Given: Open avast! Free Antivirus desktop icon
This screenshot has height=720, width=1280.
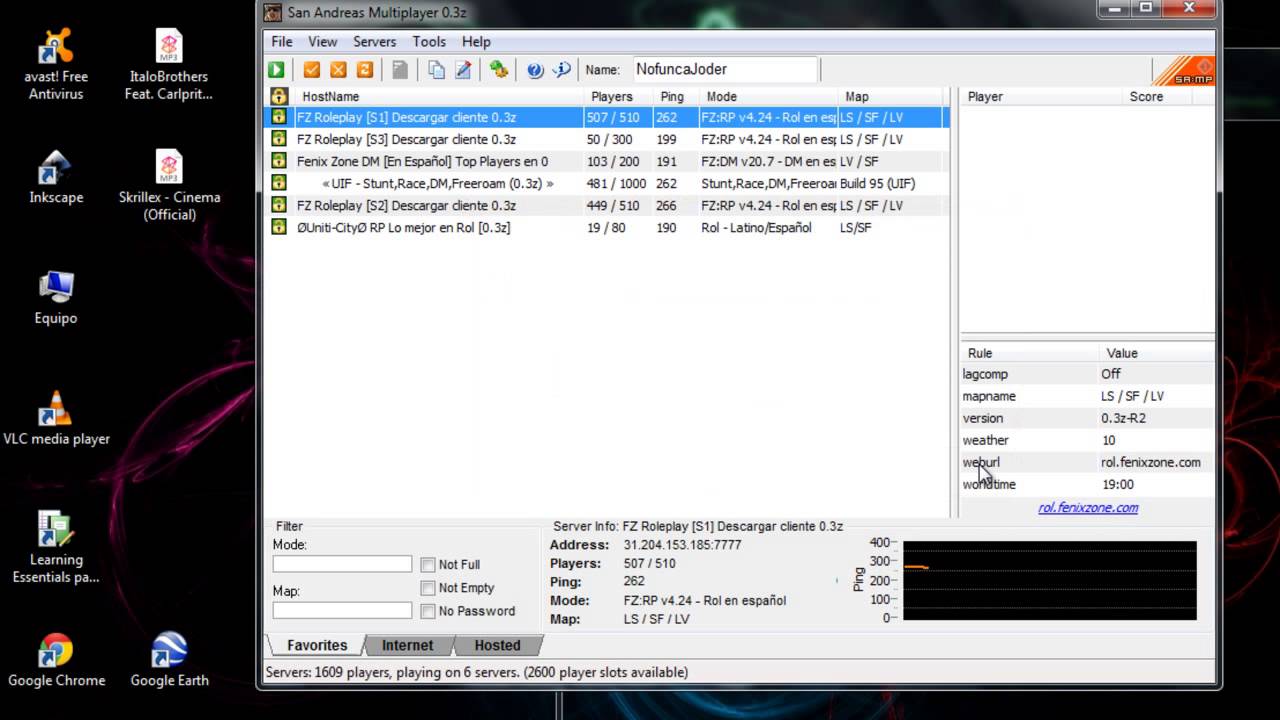Looking at the screenshot, I should click(56, 64).
